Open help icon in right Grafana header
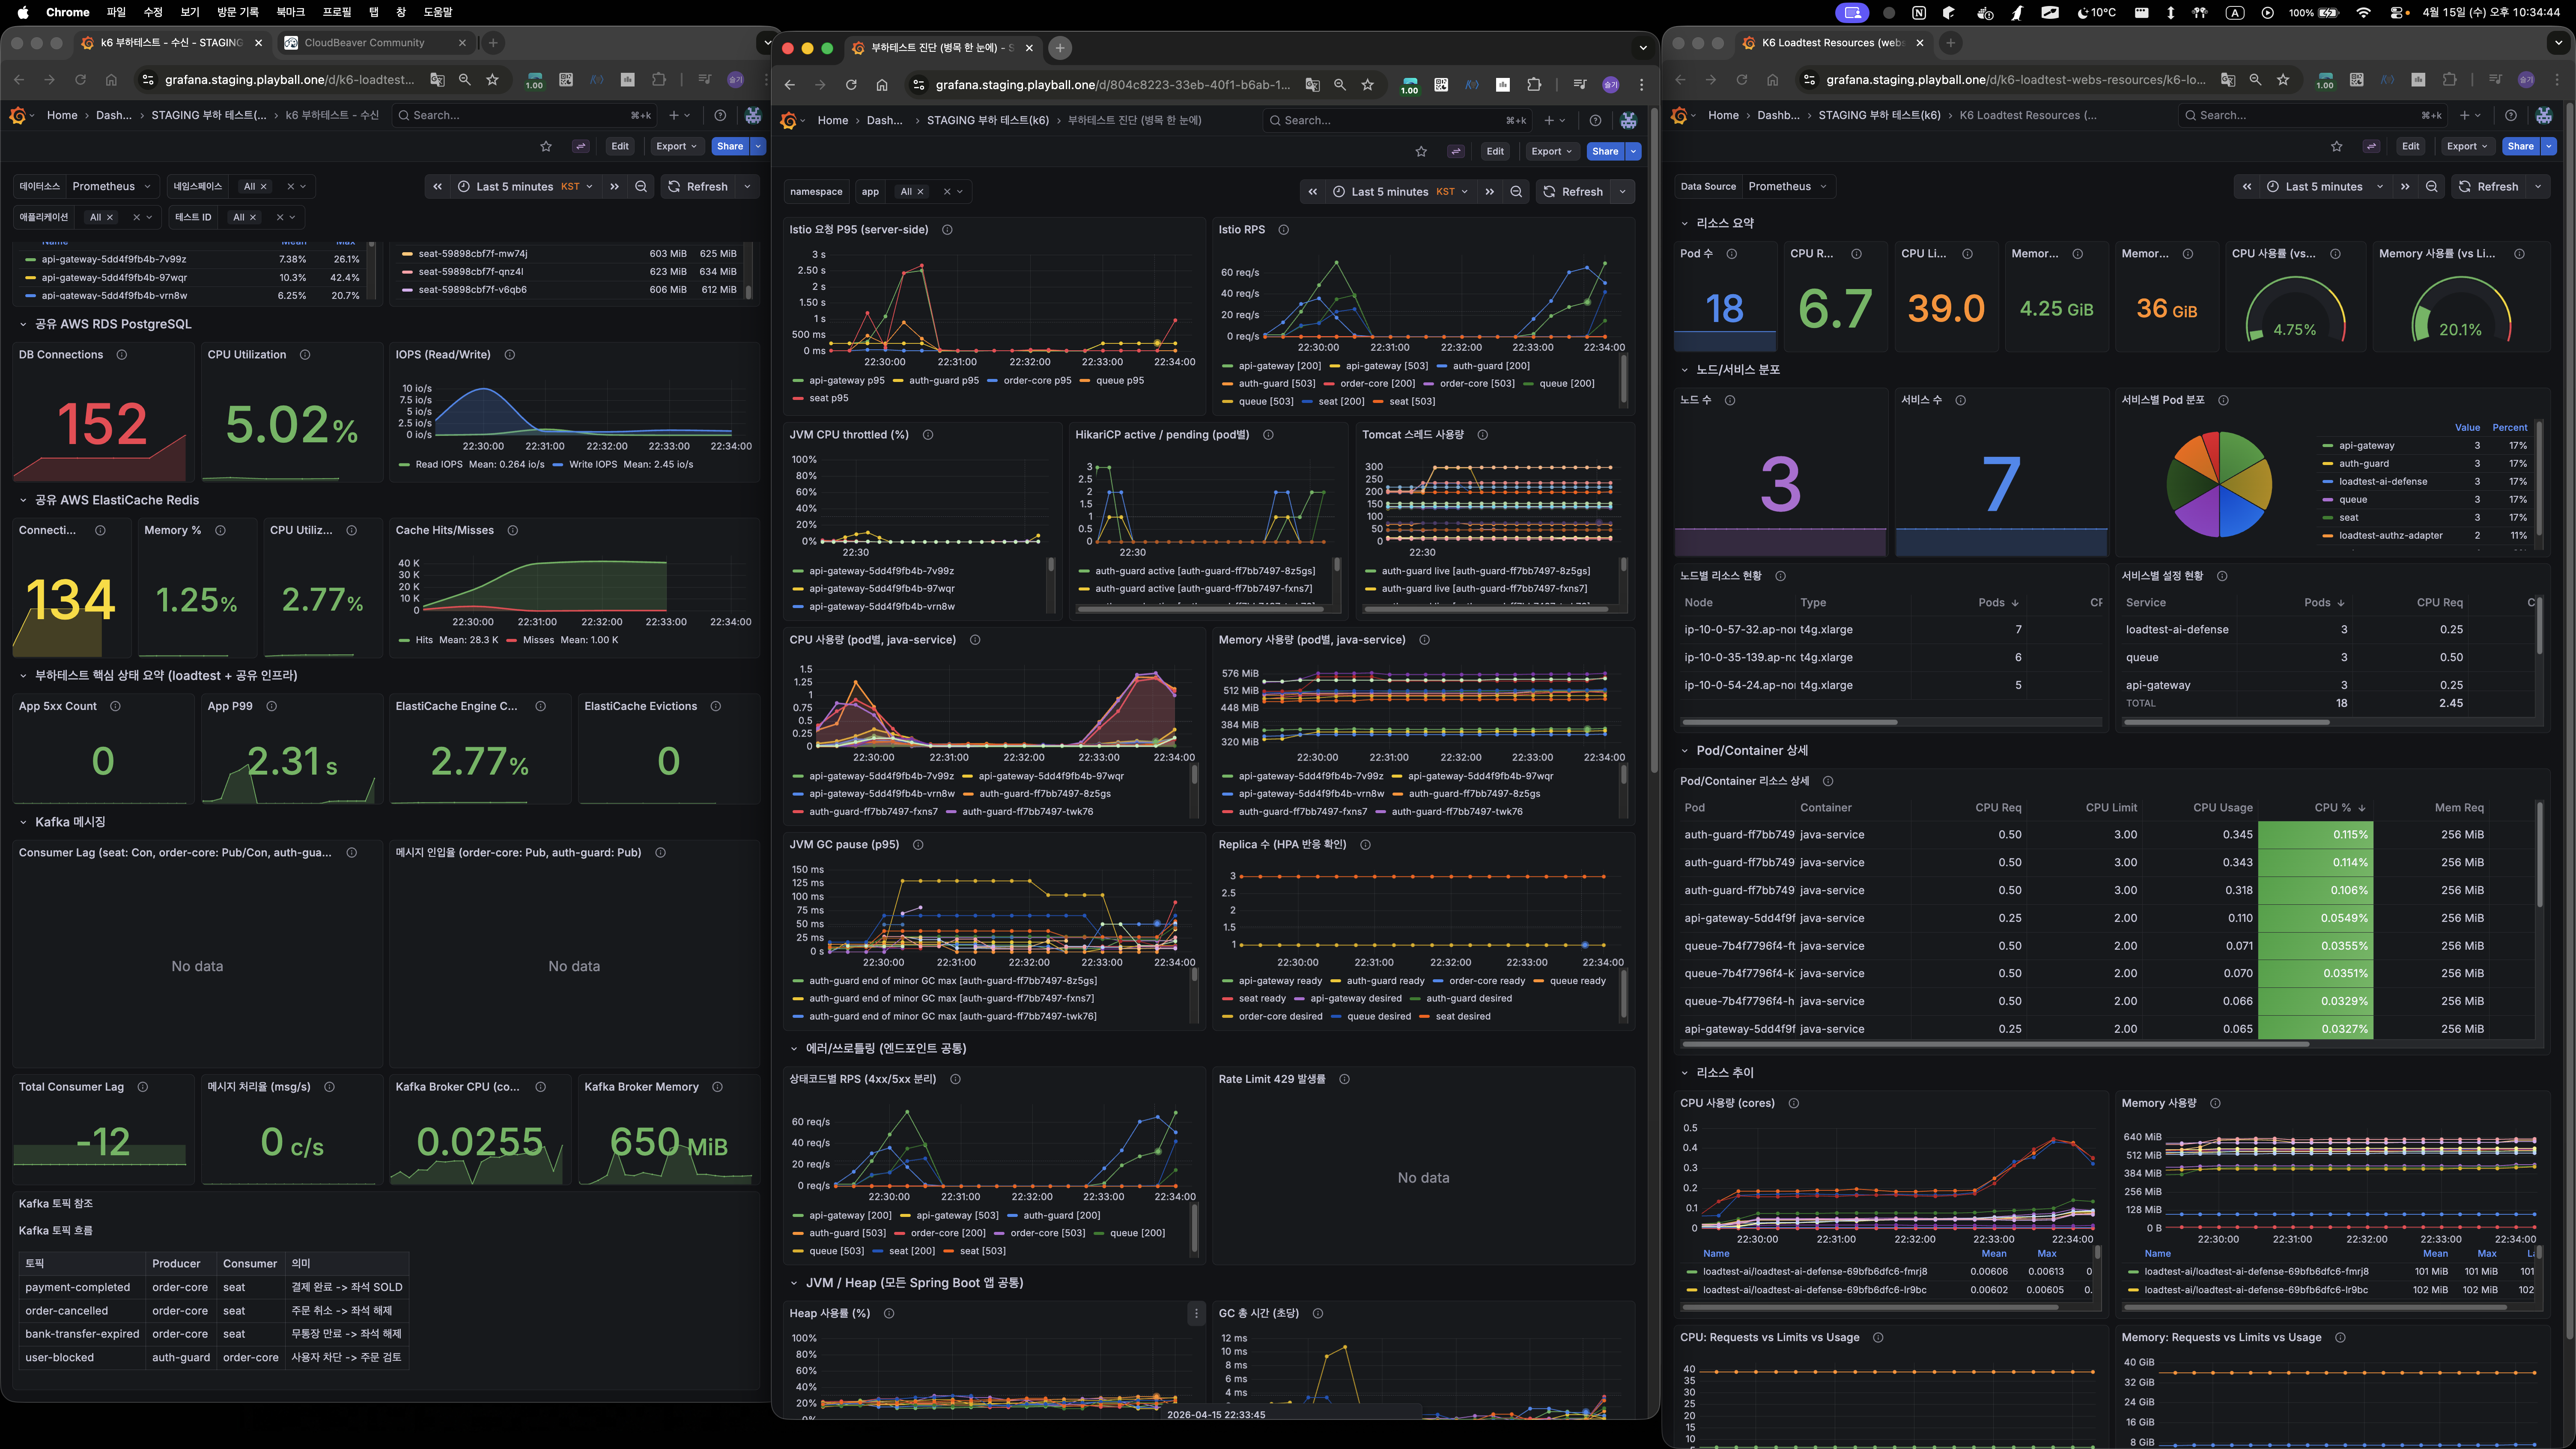Image resolution: width=2576 pixels, height=1449 pixels. pyautogui.click(x=2510, y=115)
